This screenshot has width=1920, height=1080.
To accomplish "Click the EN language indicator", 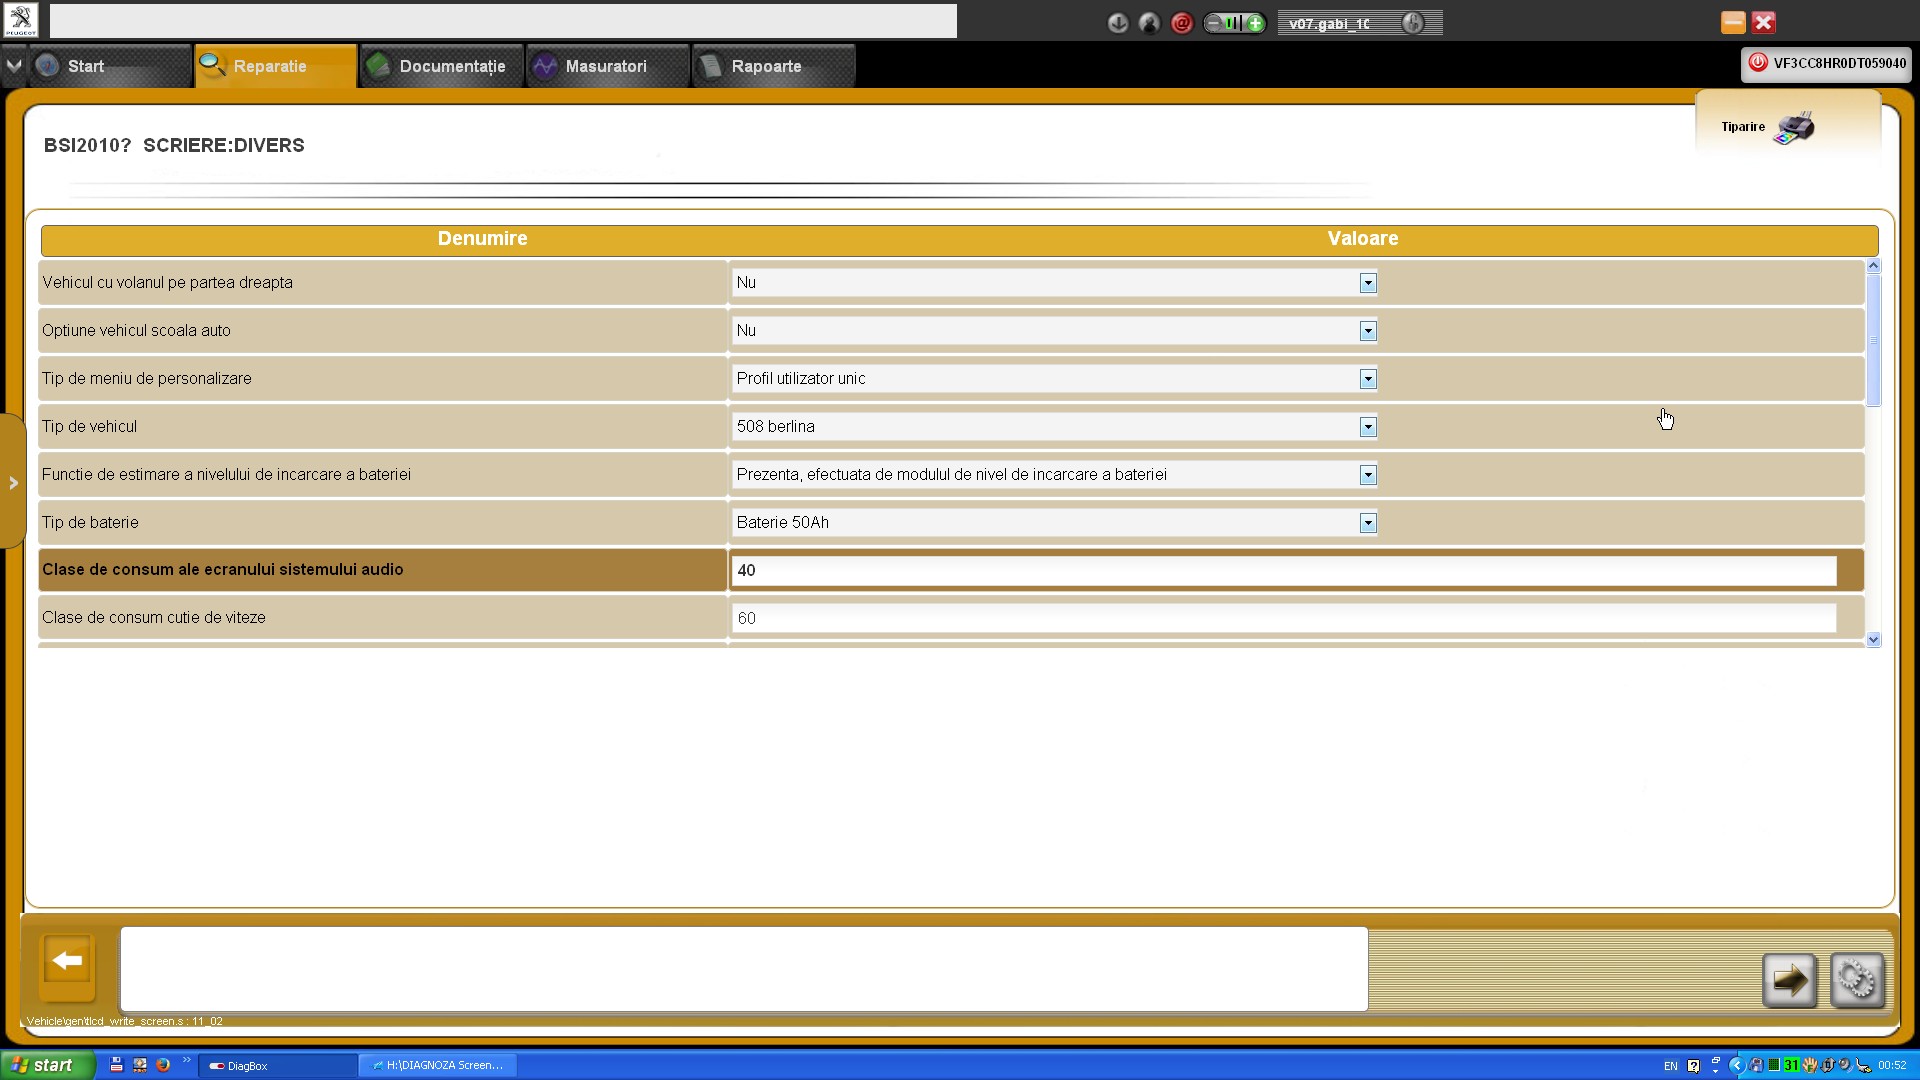I will (1670, 1066).
